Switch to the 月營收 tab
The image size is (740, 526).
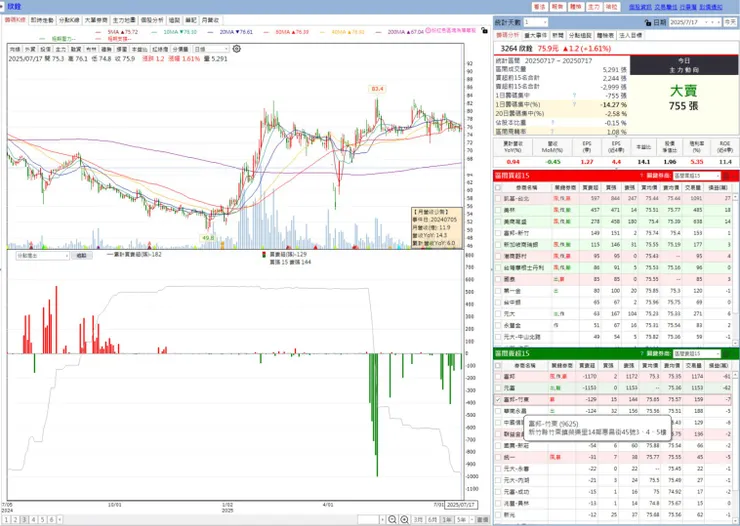[210, 20]
